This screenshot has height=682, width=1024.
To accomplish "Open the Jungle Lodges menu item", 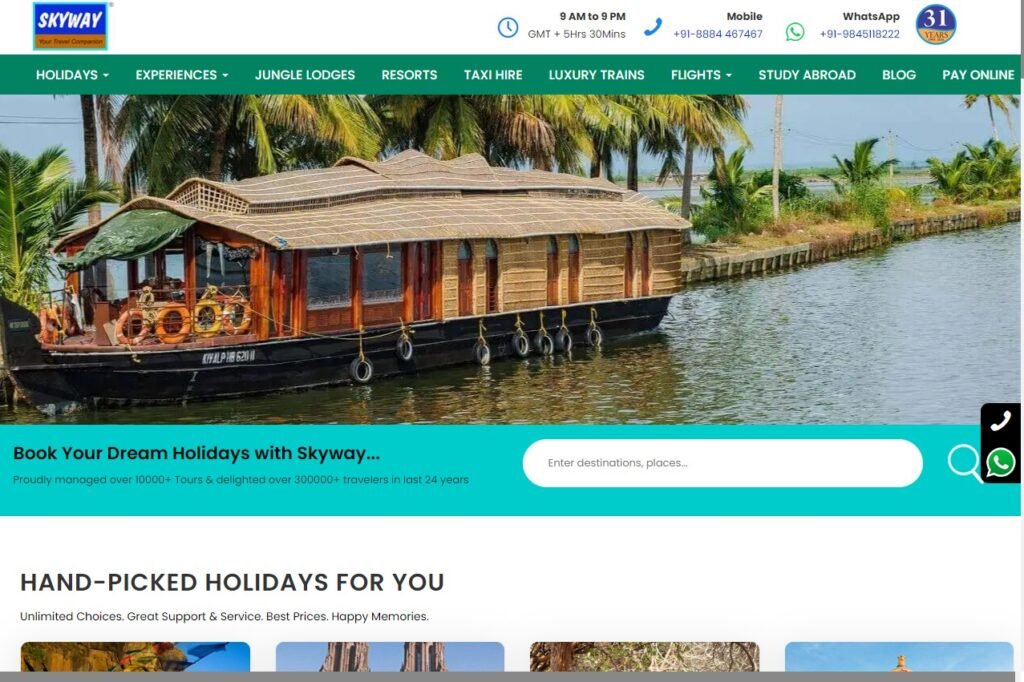I will pyautogui.click(x=305, y=75).
